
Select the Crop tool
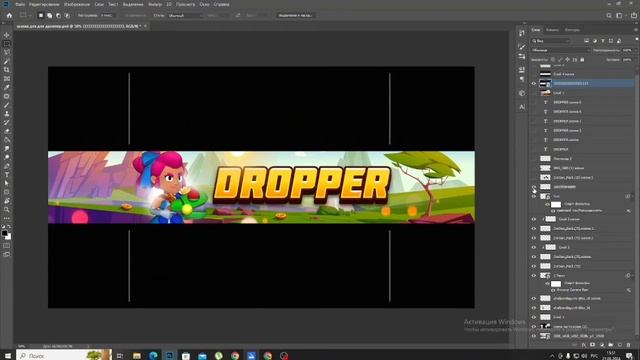[7, 70]
